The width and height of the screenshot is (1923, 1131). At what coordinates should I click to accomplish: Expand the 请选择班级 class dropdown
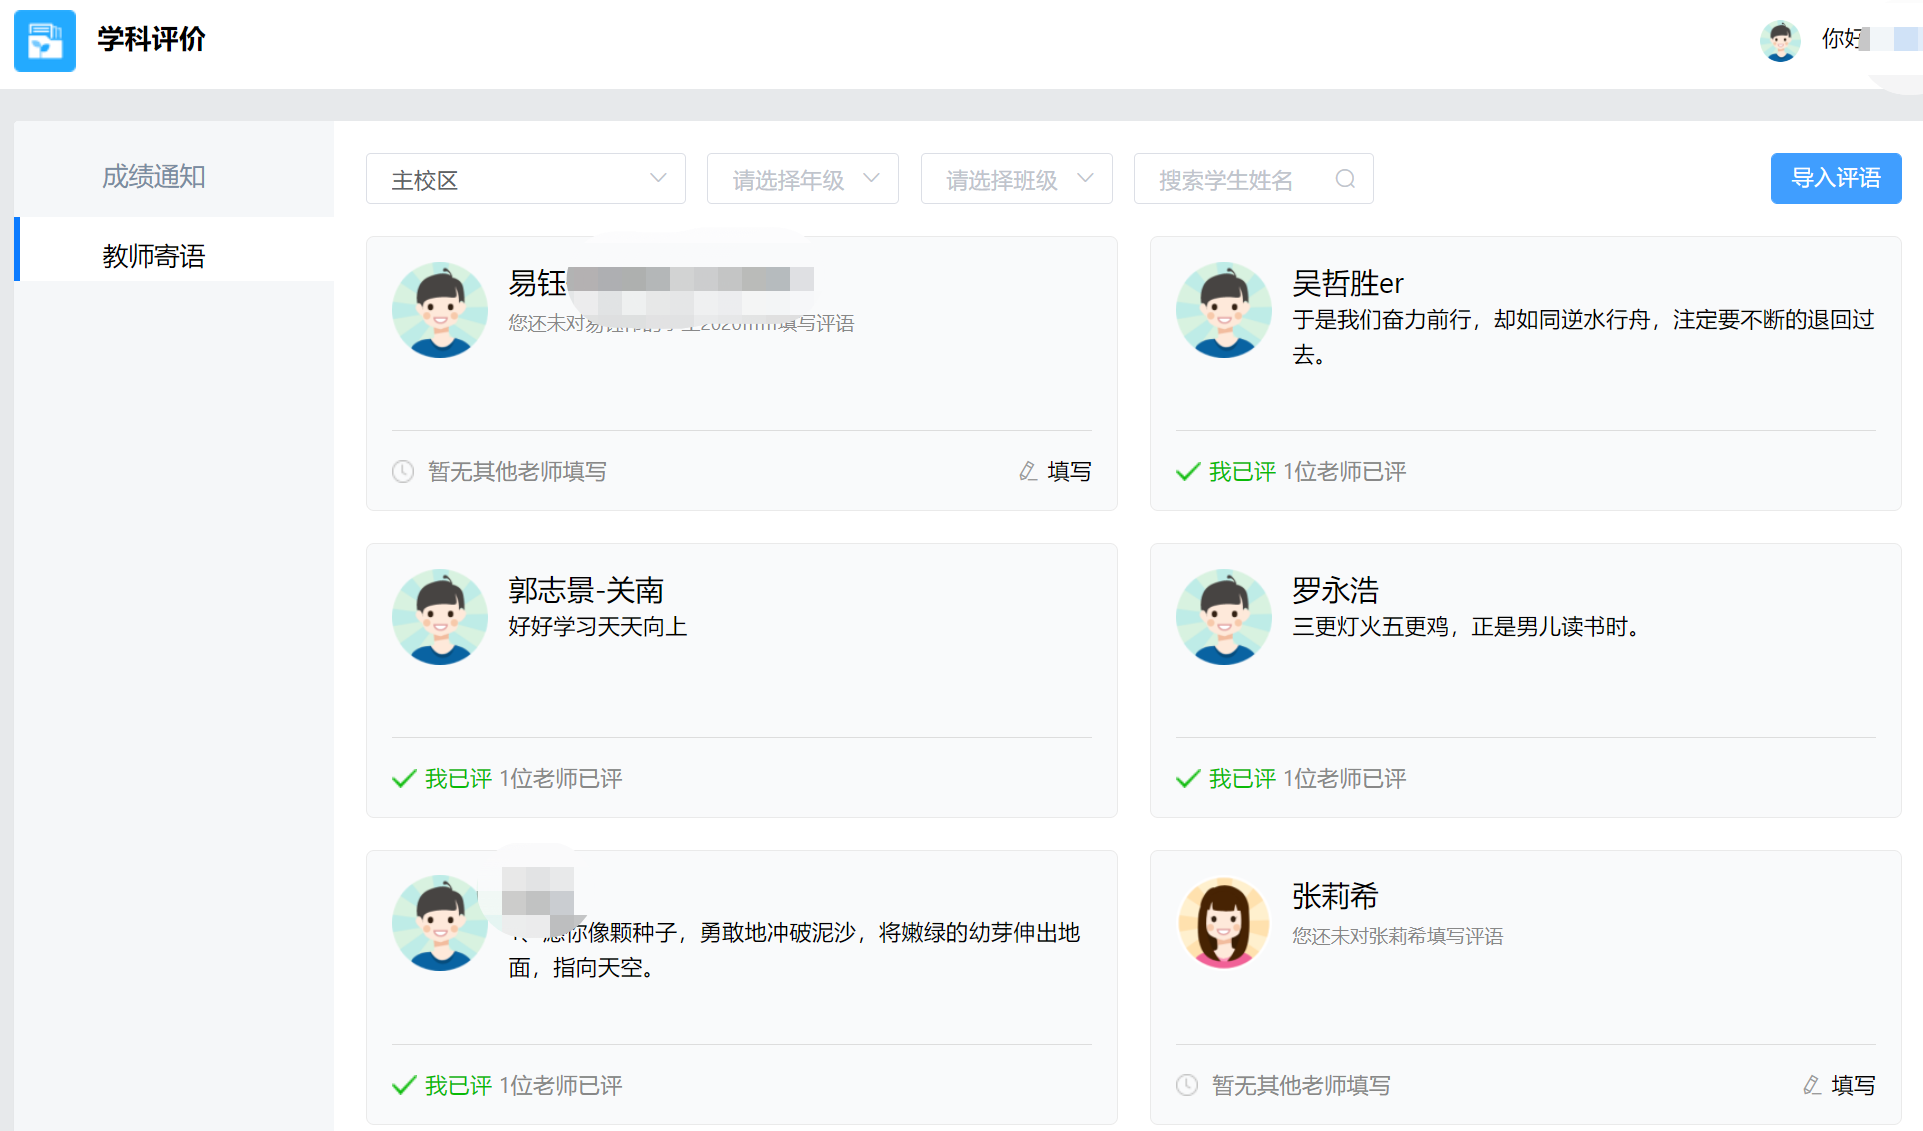click(x=1016, y=179)
